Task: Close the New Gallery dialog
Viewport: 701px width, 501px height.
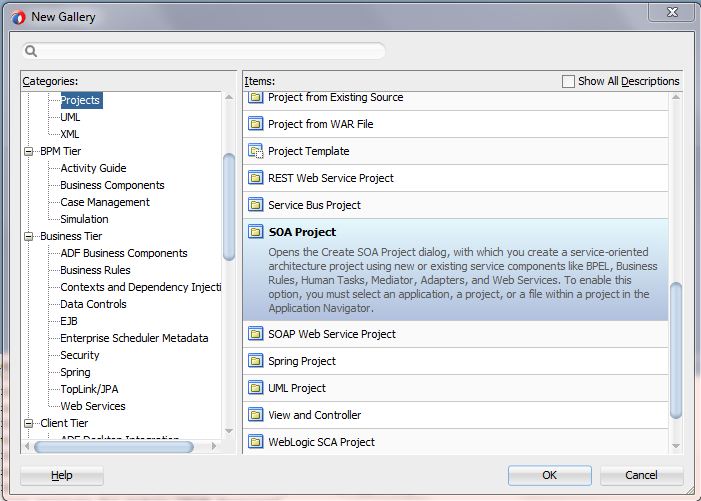Action: tap(672, 12)
